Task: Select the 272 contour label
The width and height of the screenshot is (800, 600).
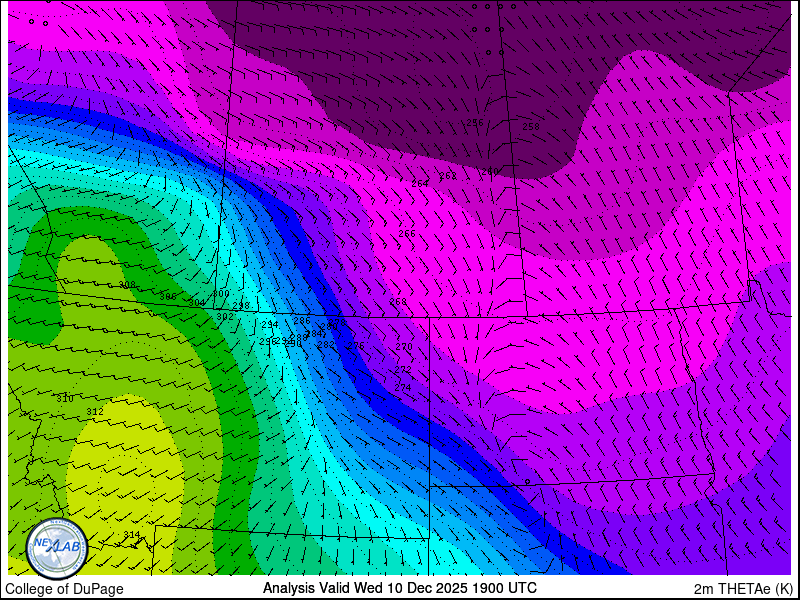Action: [x=403, y=369]
